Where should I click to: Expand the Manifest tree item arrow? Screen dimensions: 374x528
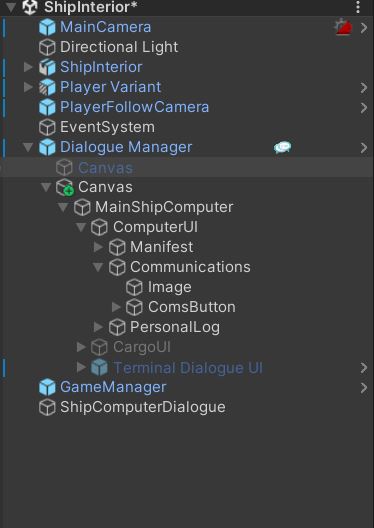[98, 247]
